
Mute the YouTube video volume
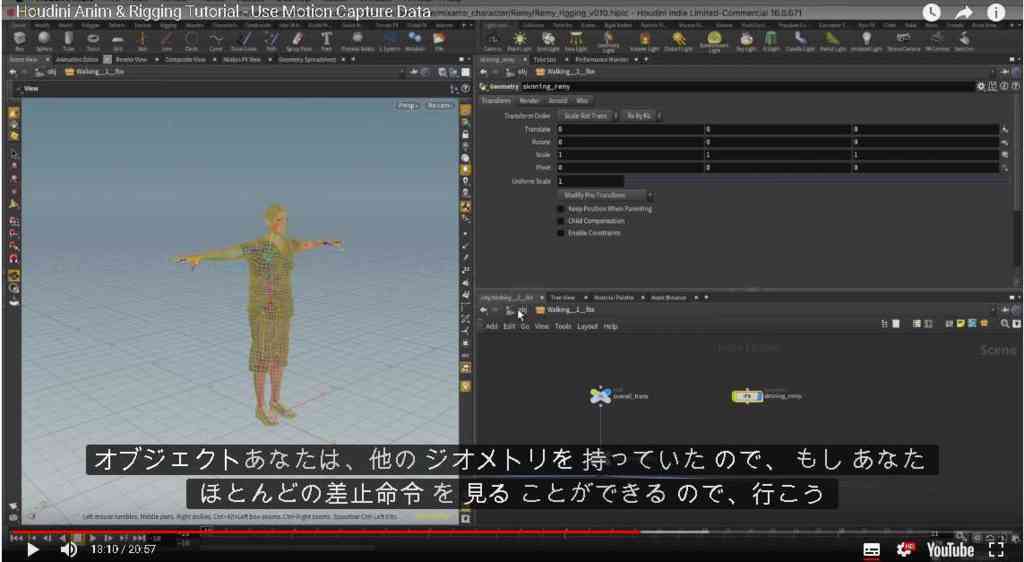pyautogui.click(x=69, y=550)
